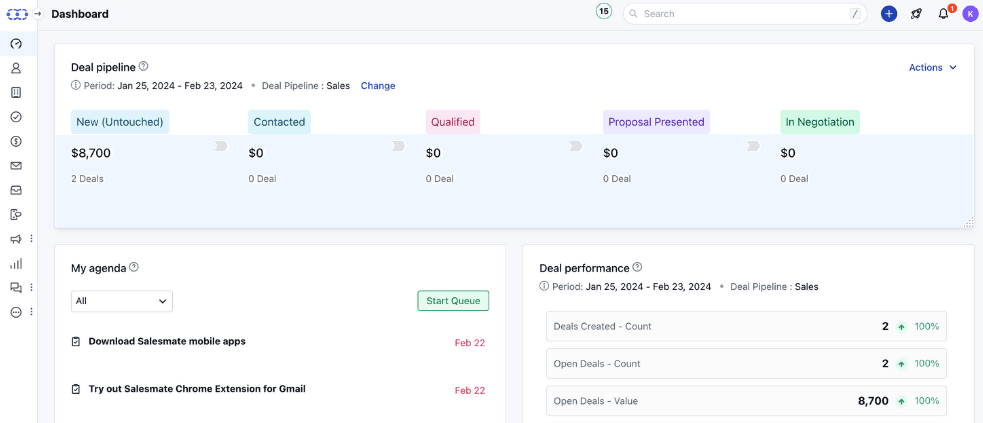
Task: Select the New (Untouched) pipeline stage
Action: coord(120,122)
